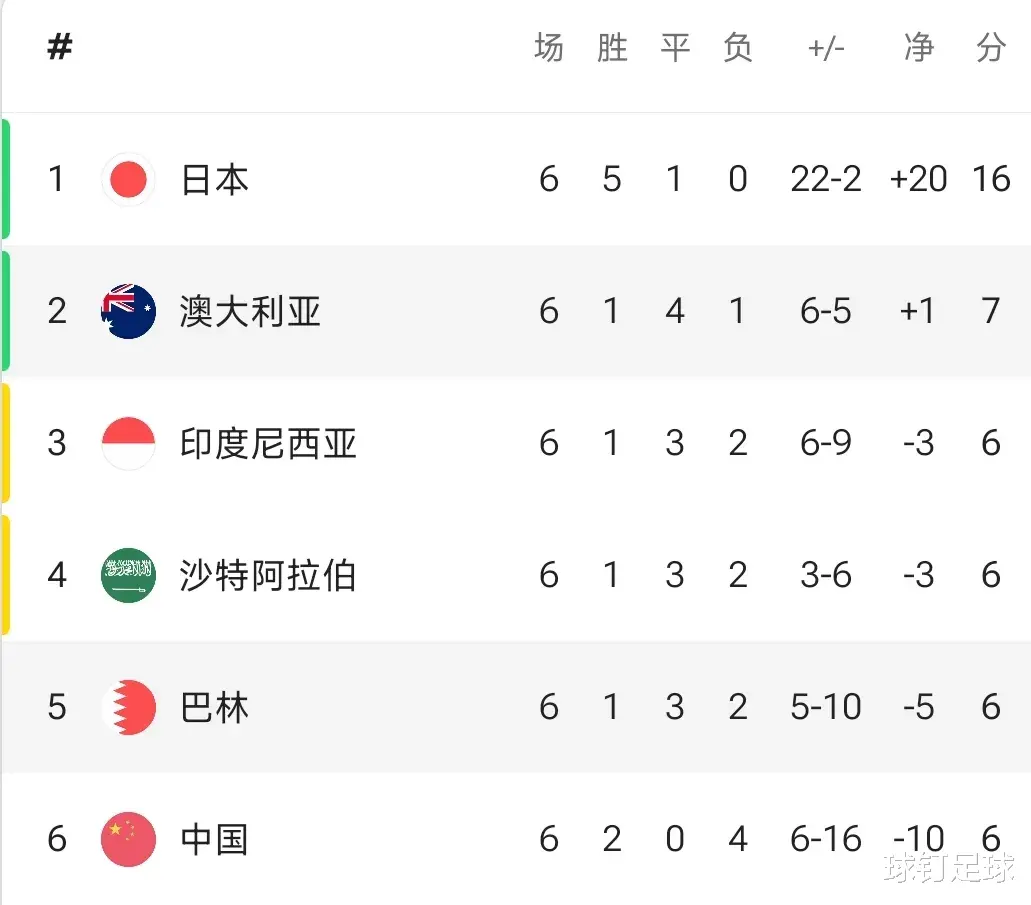
Task: Sort by the 分 points column header
Action: [991, 47]
